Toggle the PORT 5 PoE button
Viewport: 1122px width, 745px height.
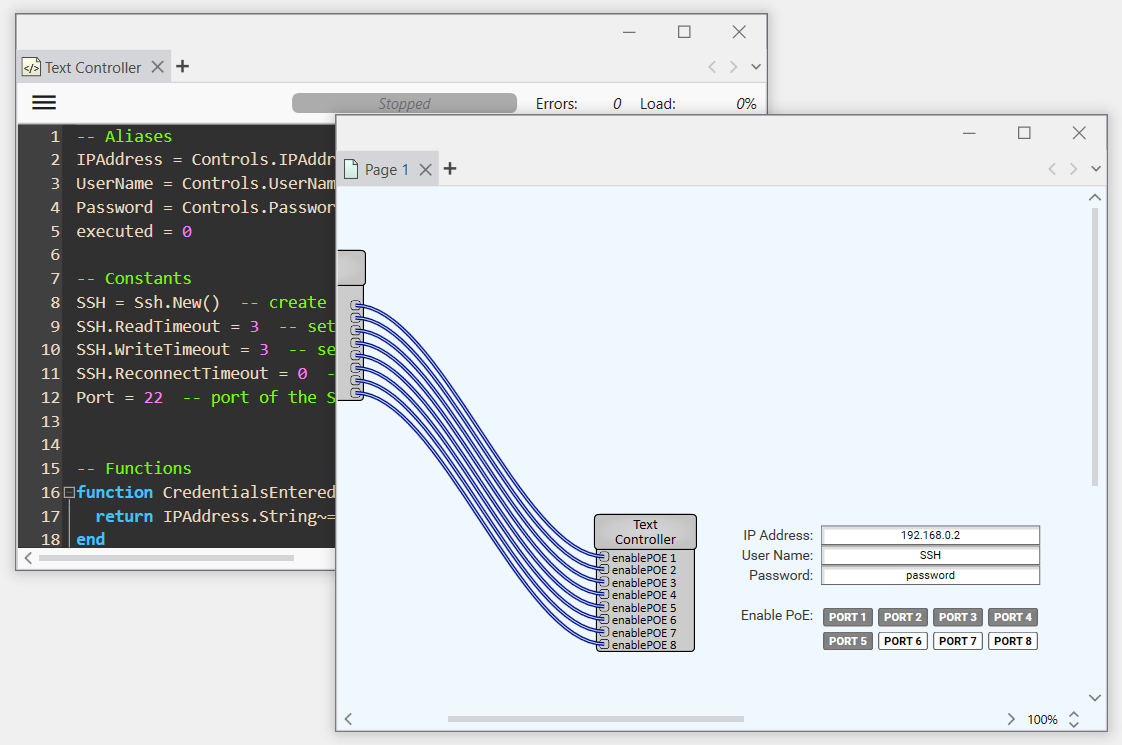848,641
